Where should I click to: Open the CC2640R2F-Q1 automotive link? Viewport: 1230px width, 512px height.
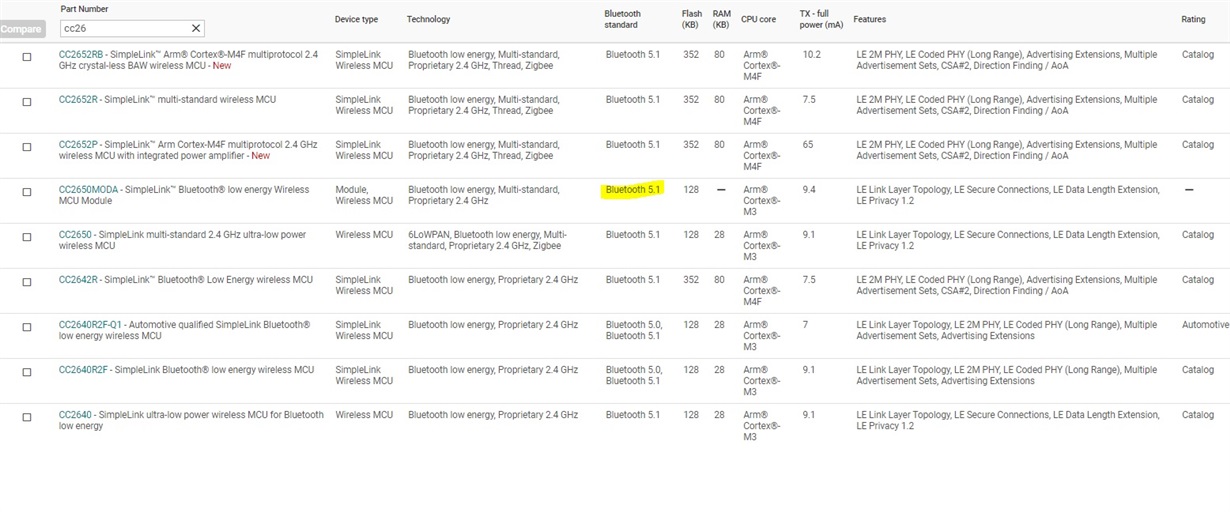click(x=90, y=324)
